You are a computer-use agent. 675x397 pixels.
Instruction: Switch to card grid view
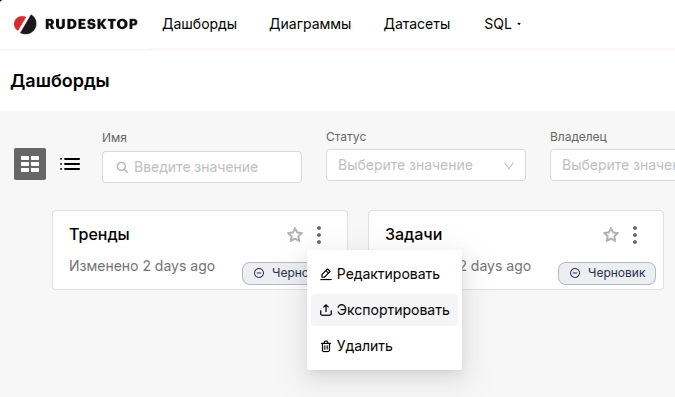[30, 164]
